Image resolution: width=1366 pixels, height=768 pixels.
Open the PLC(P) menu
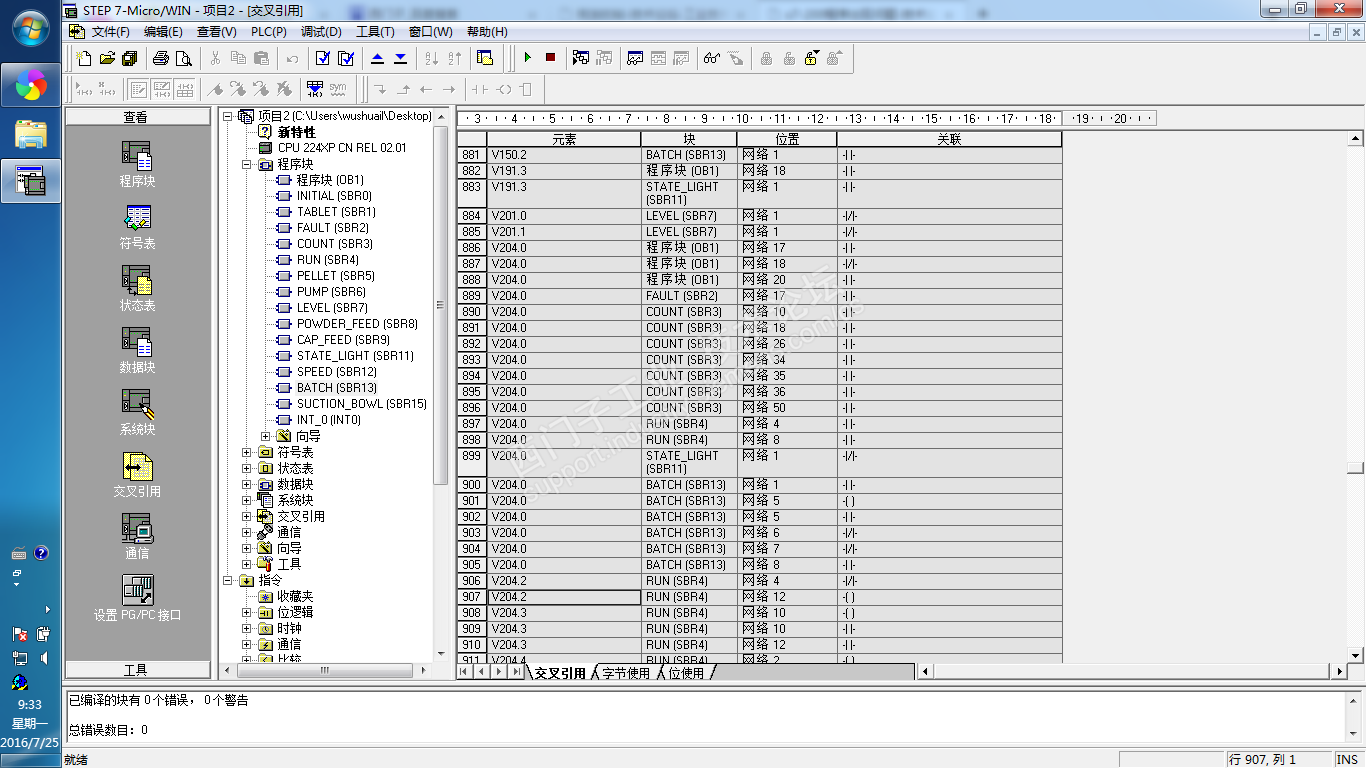(269, 32)
